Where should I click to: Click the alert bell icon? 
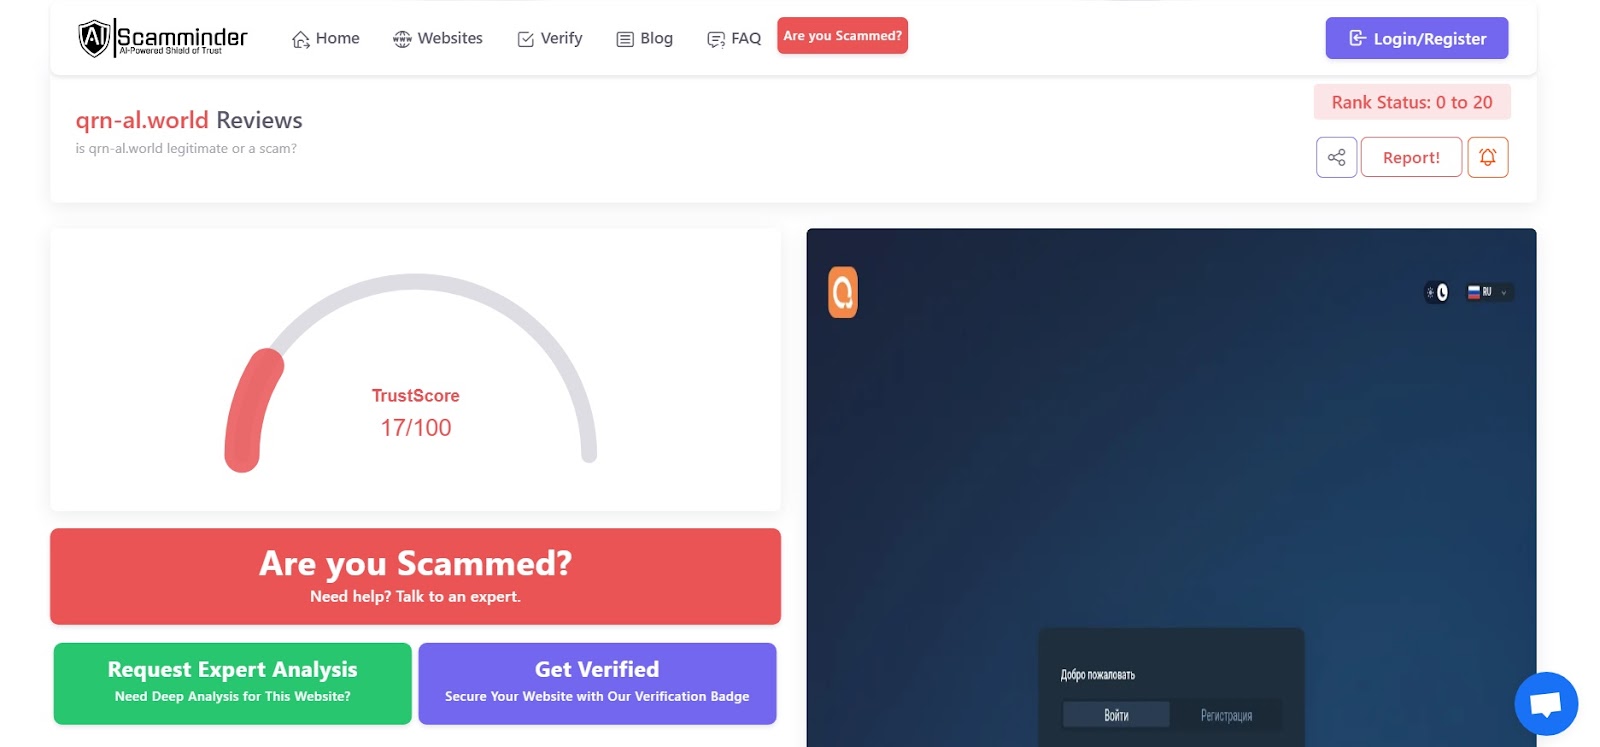tap(1487, 157)
